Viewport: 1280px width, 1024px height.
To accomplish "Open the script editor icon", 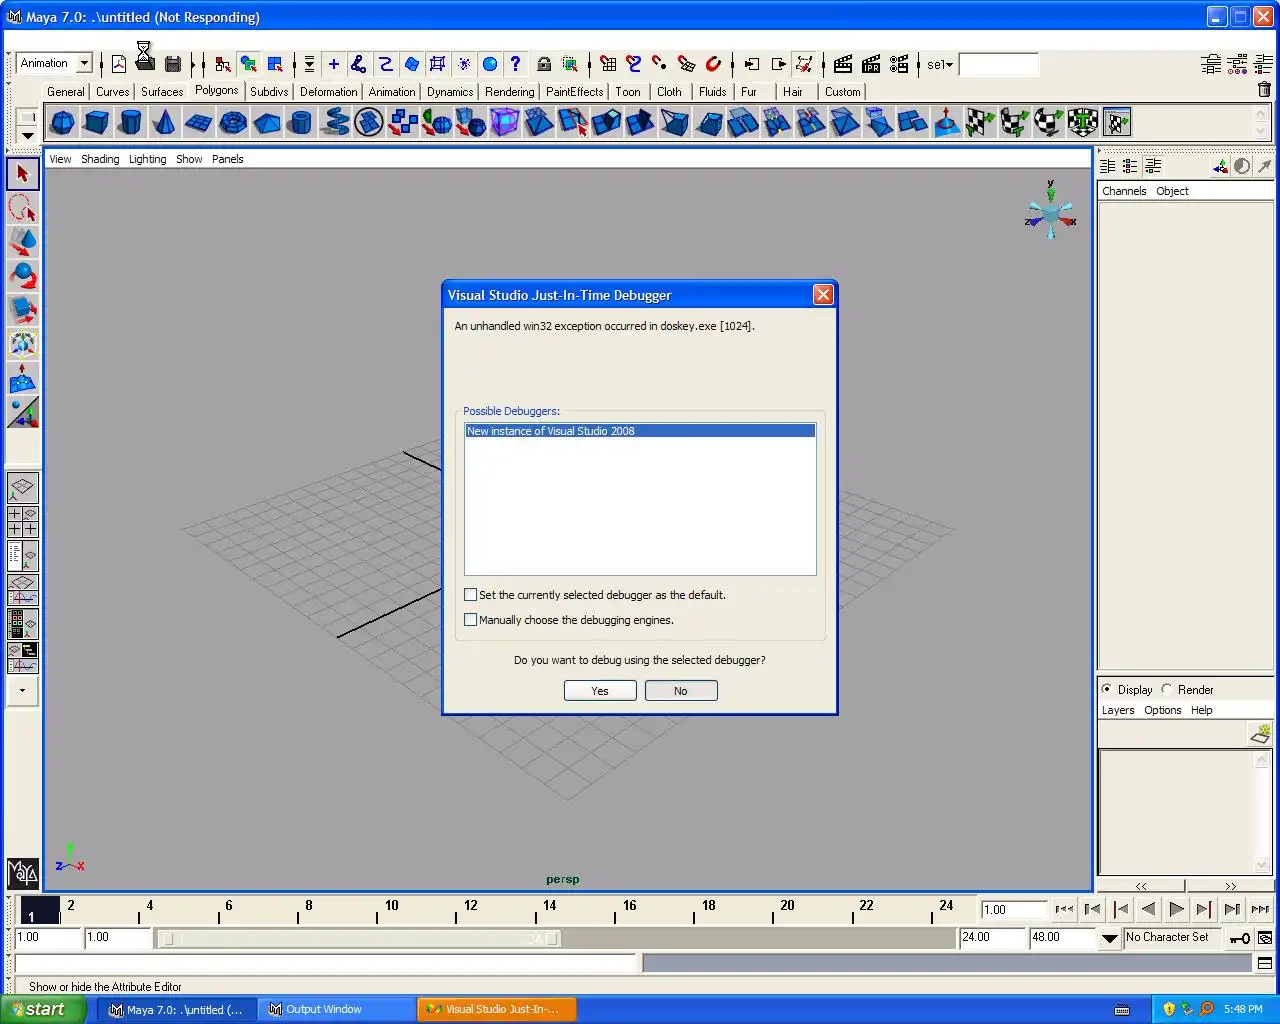I will tap(1265, 964).
